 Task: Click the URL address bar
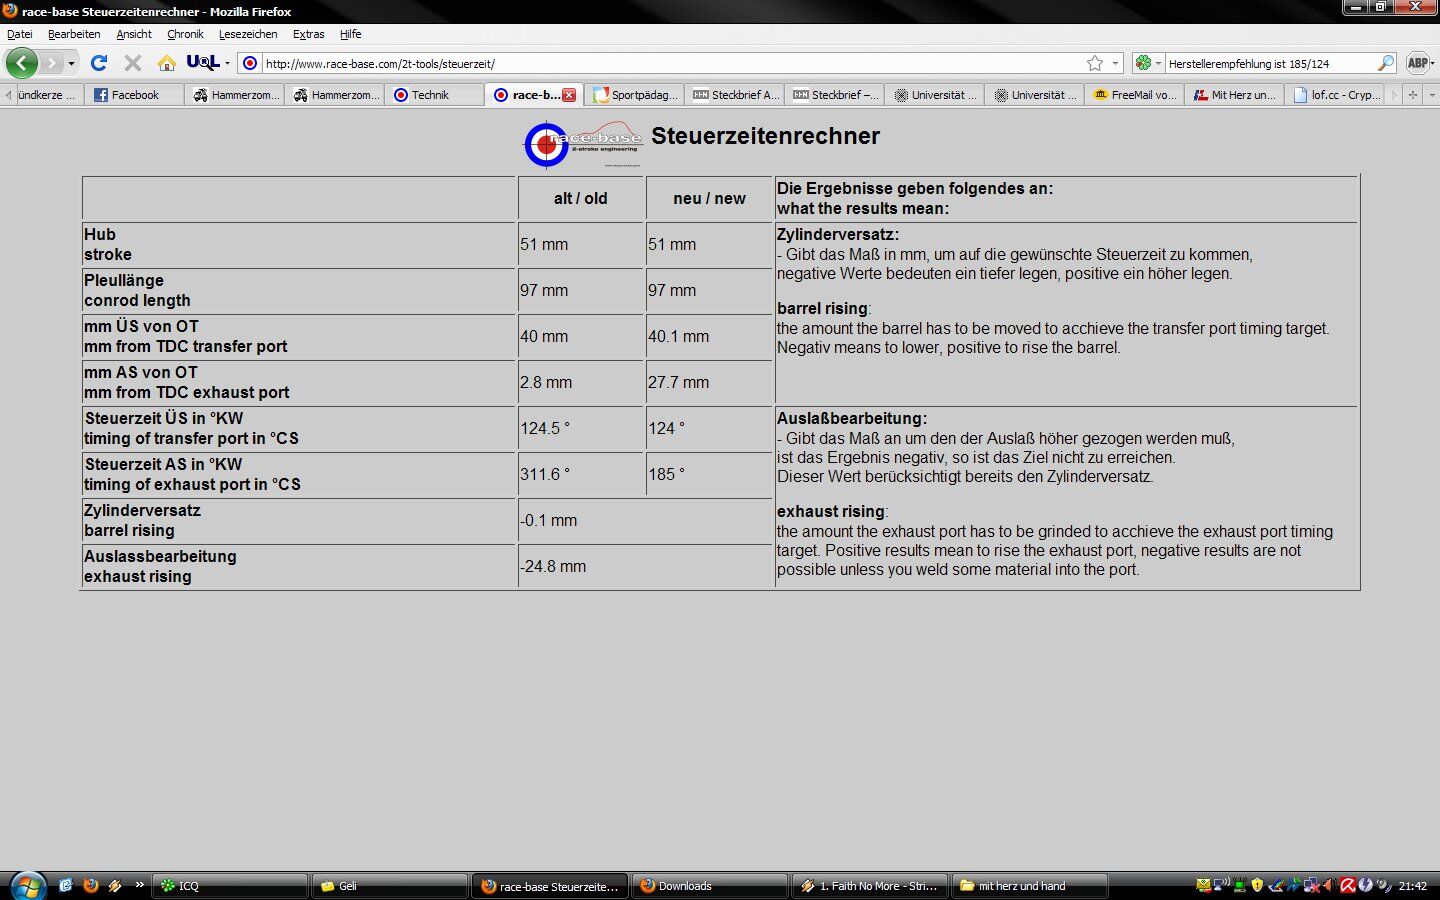(670, 63)
